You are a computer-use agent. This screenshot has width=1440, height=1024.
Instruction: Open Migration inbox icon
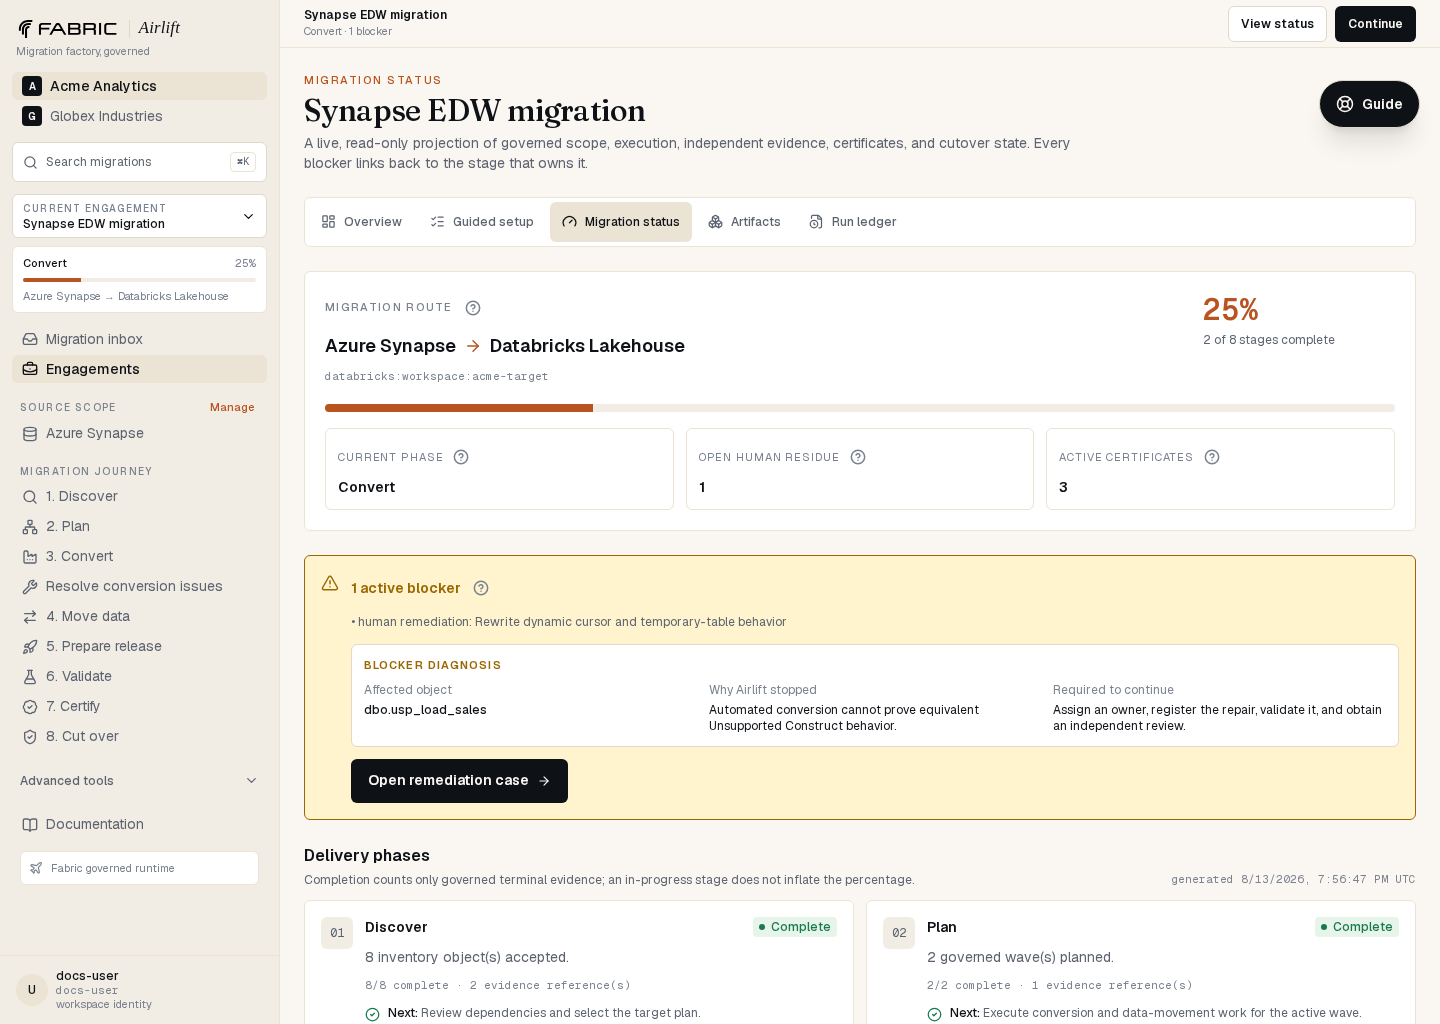(x=30, y=339)
